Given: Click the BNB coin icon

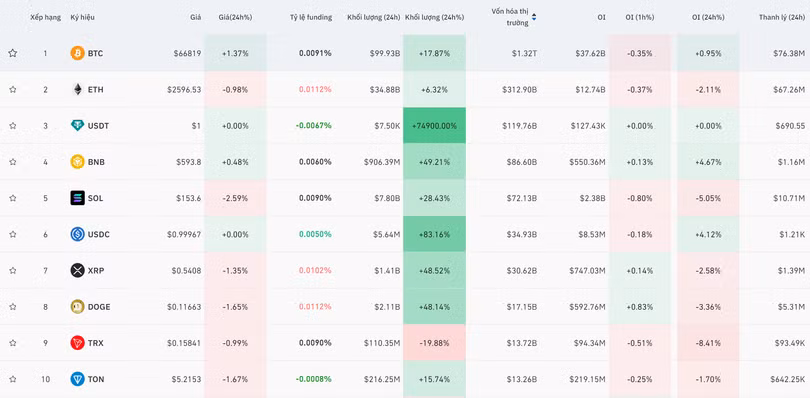Looking at the screenshot, I should [77, 162].
